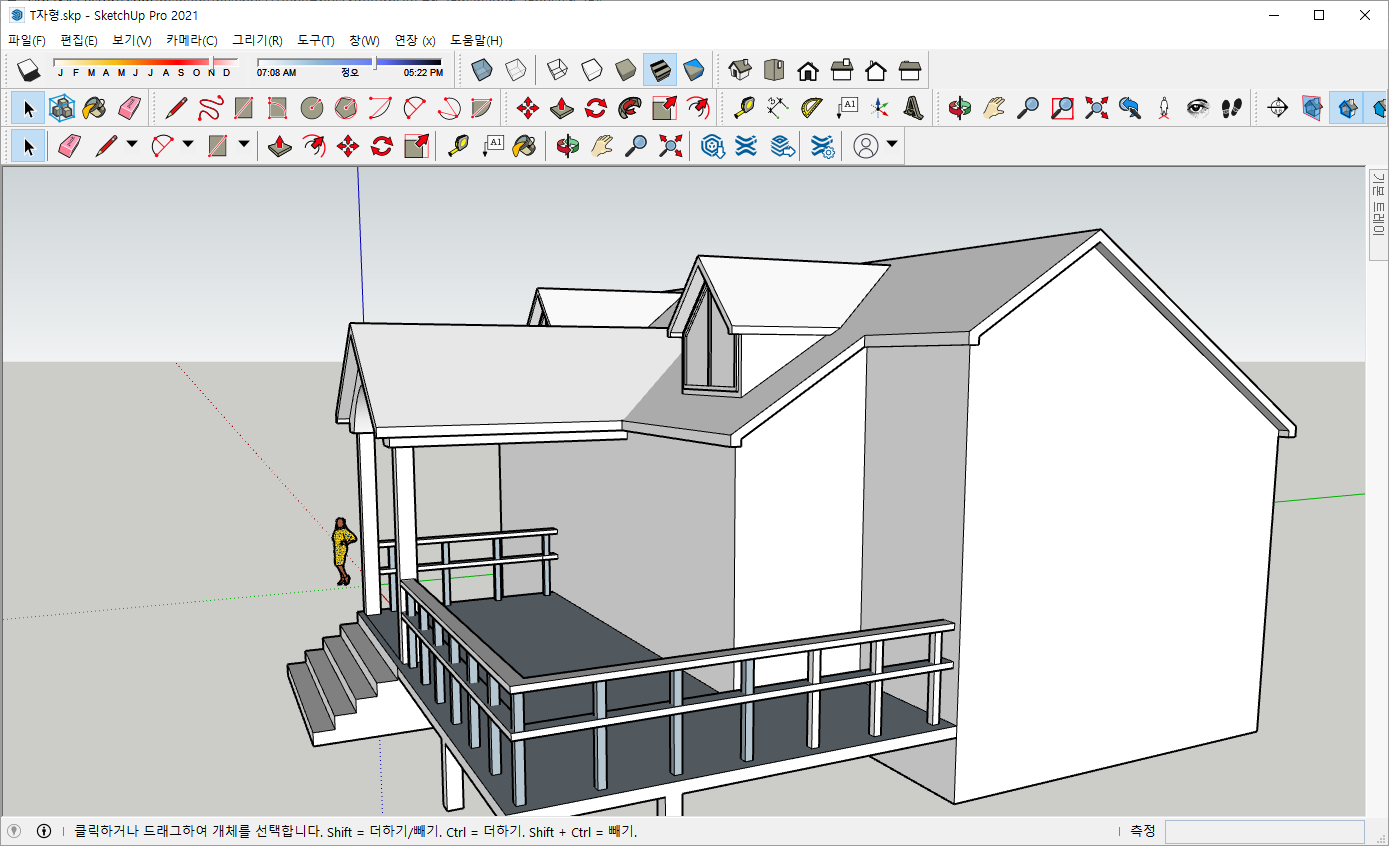Select the Dimension tool
This screenshot has height=846, width=1389.
(x=777, y=107)
